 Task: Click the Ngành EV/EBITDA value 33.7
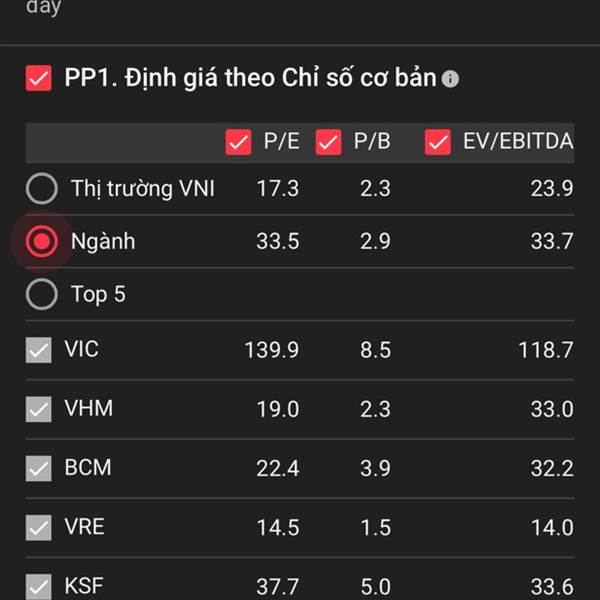coord(552,241)
